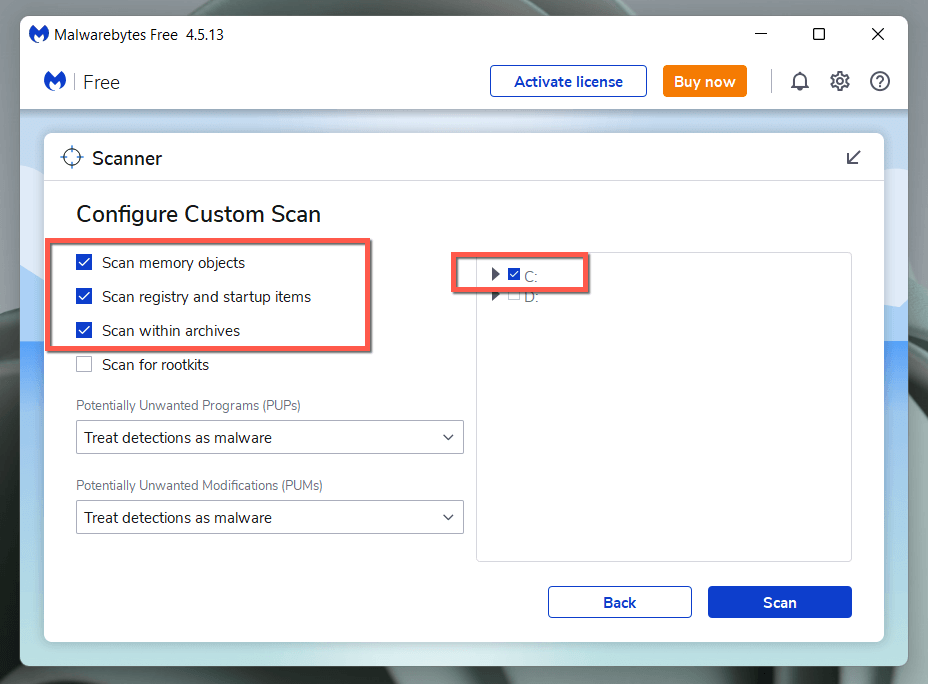Maximize the Malwarebytes window

(x=819, y=34)
